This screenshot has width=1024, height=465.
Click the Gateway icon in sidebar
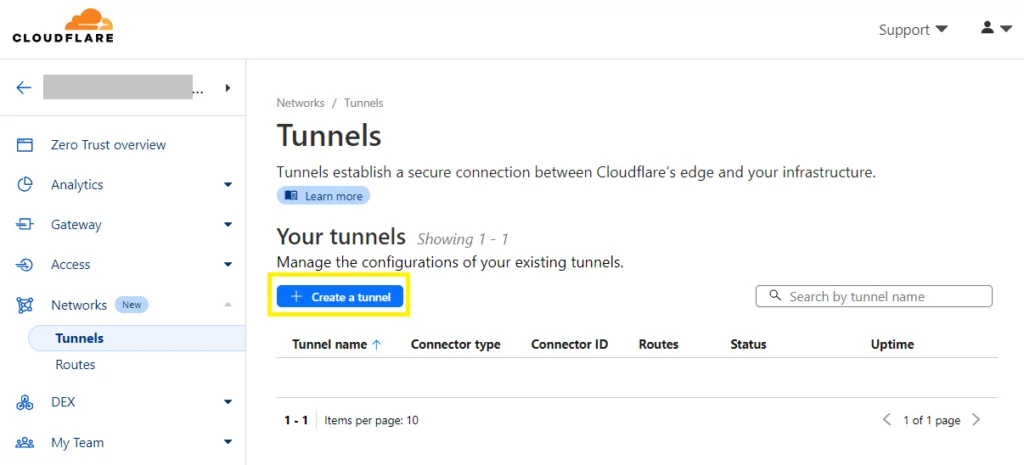(25, 225)
